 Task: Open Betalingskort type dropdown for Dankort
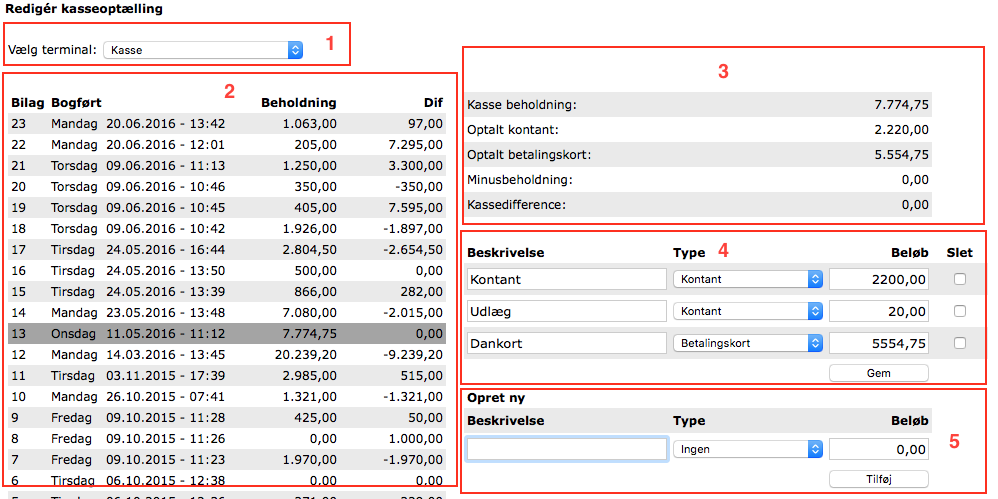(x=747, y=344)
